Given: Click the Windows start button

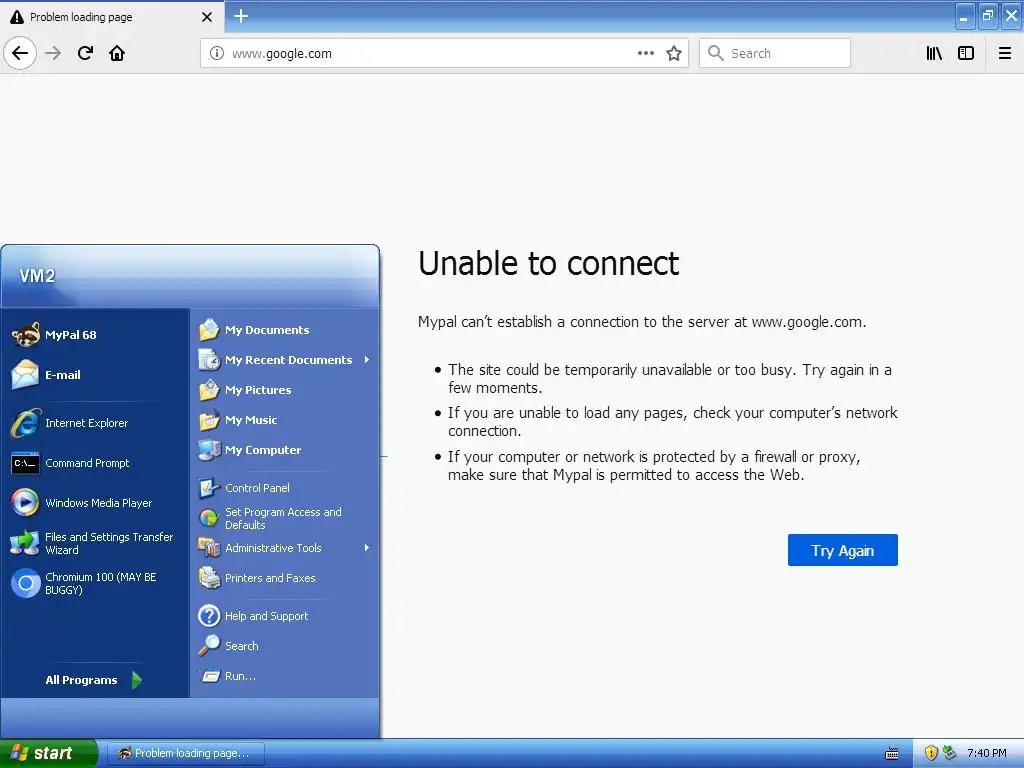Looking at the screenshot, I should [48, 753].
